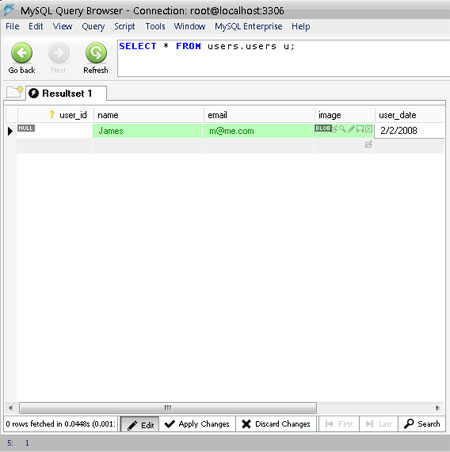450x452 pixels.
Task: Open the File menu
Action: tap(12, 26)
